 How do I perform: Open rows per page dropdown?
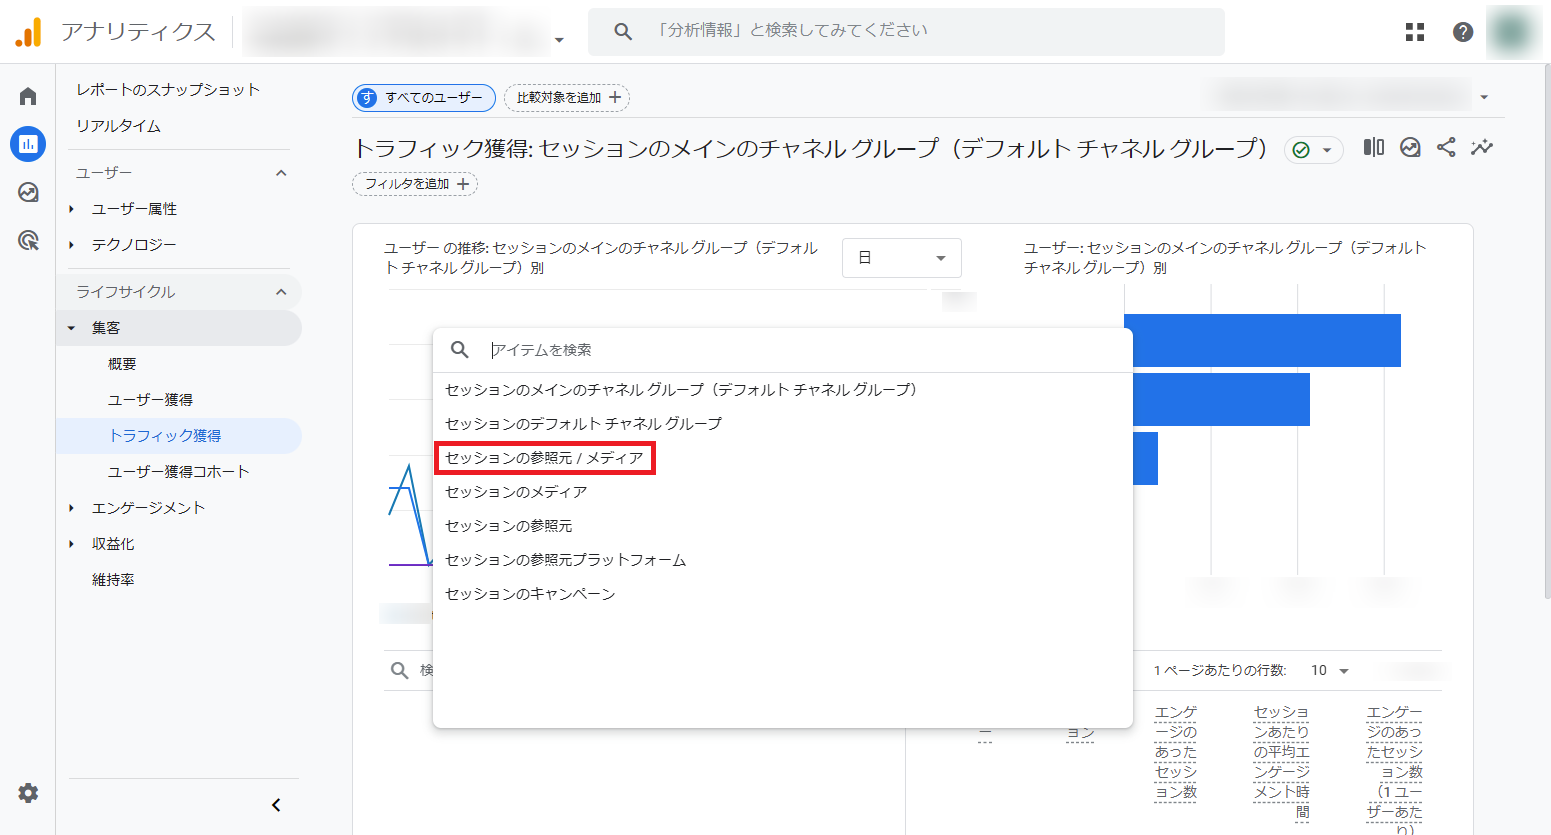1330,670
